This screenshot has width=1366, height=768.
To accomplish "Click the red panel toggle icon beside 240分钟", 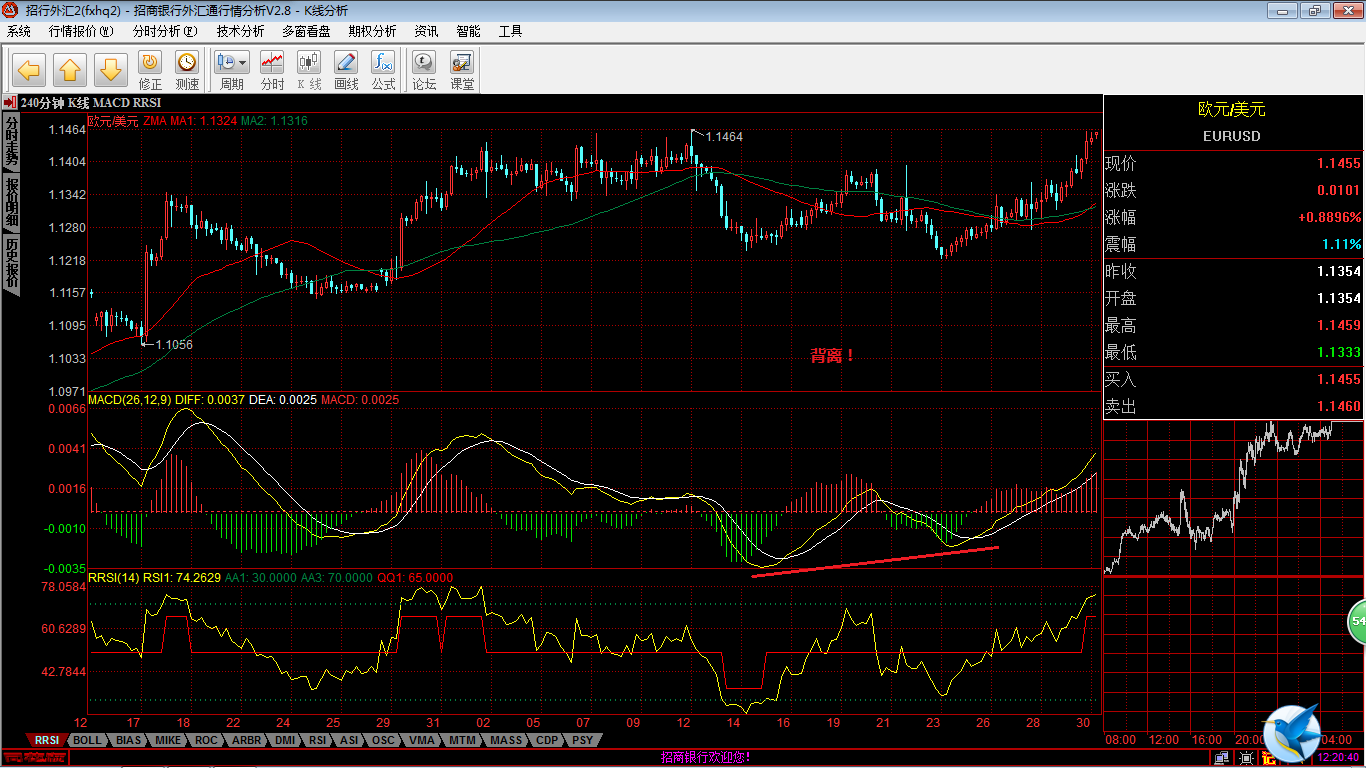I will click(x=9, y=103).
